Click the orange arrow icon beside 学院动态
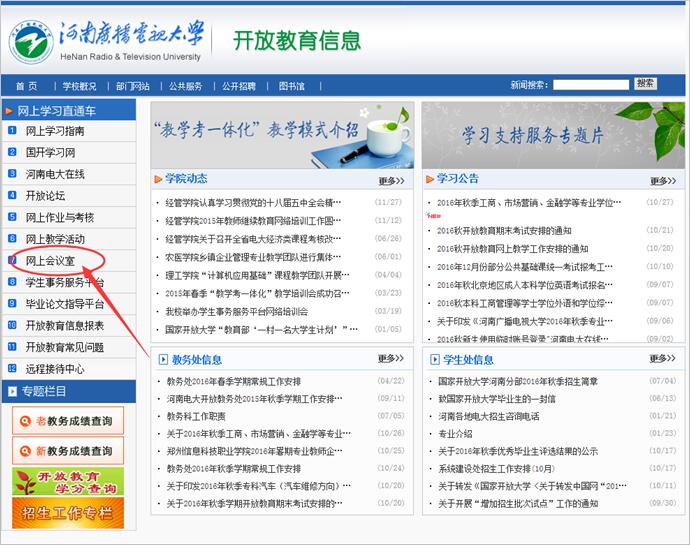The width and height of the screenshot is (690, 545). (x=158, y=179)
